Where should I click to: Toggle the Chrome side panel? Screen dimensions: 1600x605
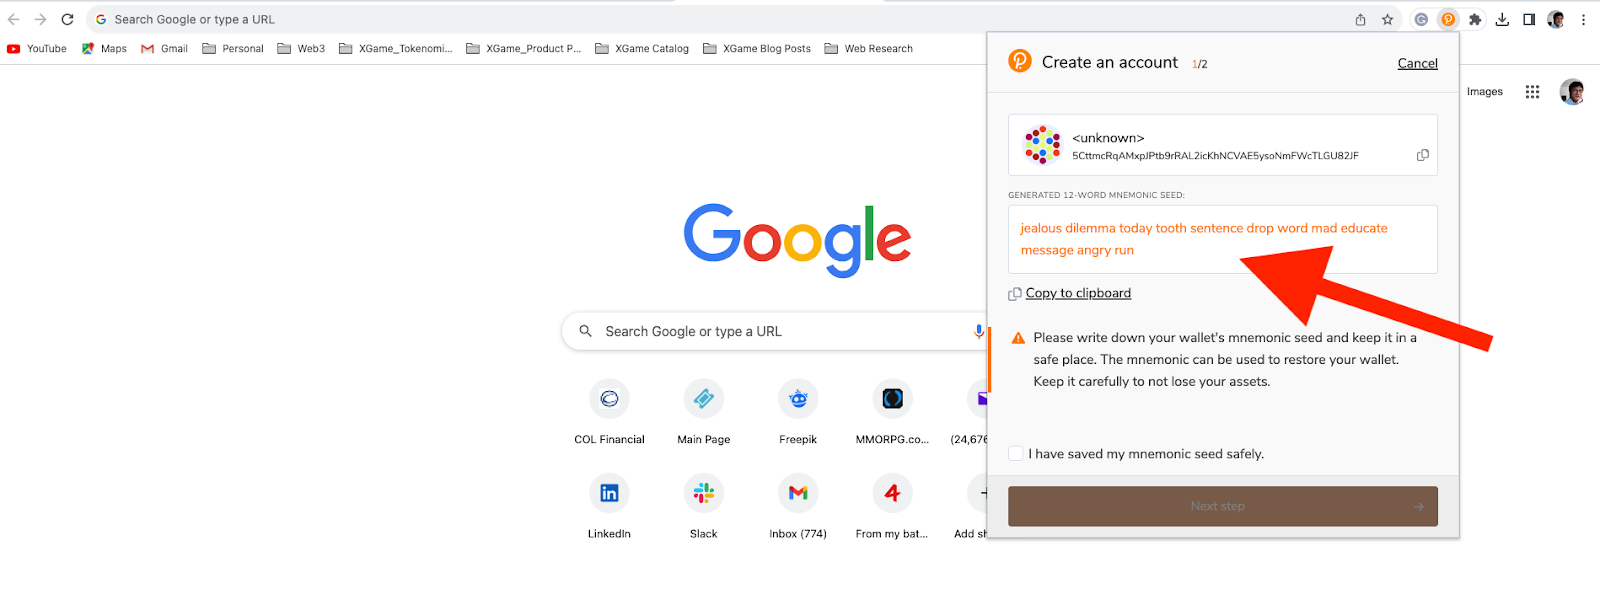pyautogui.click(x=1529, y=19)
